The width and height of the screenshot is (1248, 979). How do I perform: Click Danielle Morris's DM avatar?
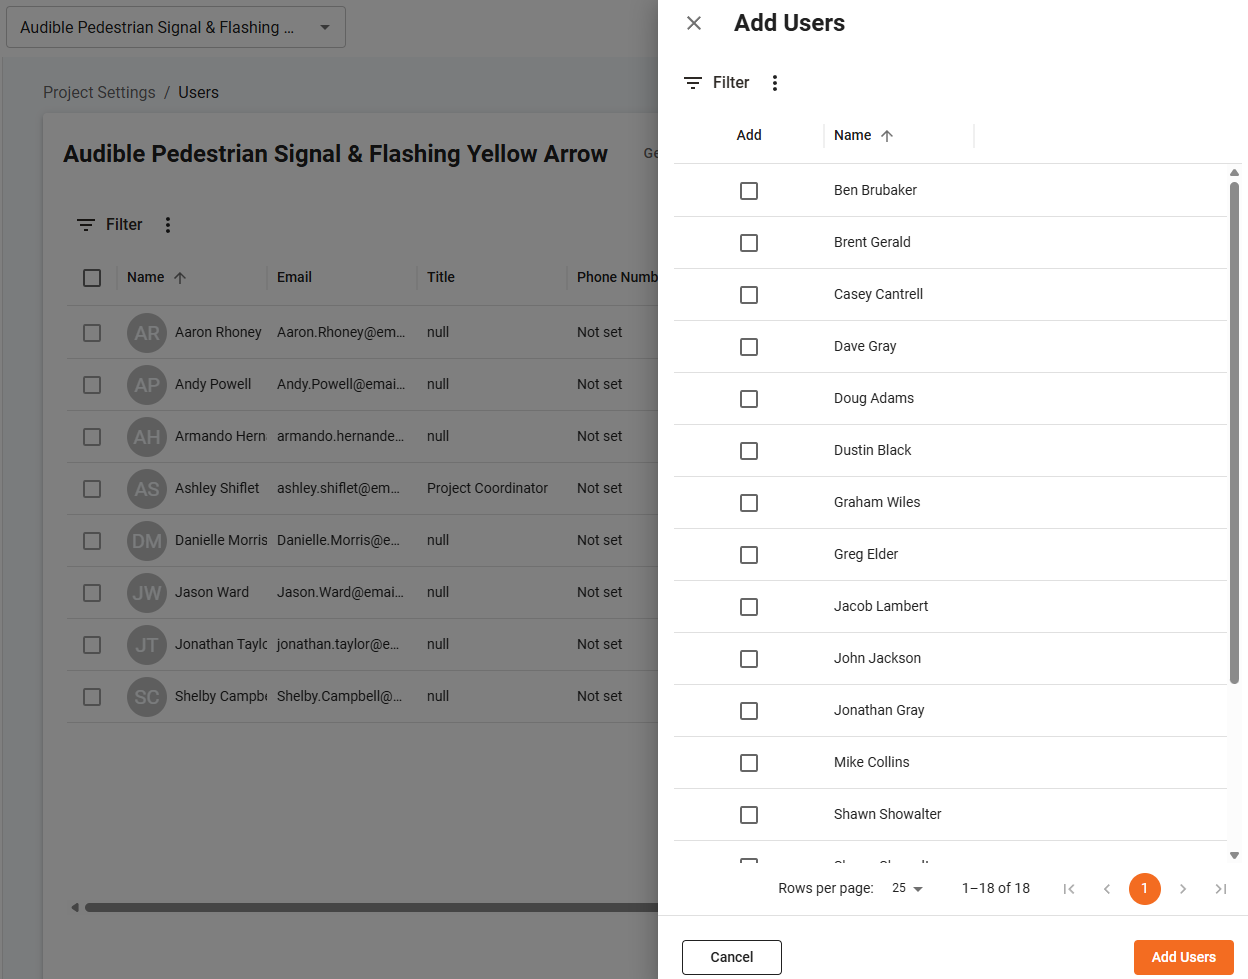(147, 541)
